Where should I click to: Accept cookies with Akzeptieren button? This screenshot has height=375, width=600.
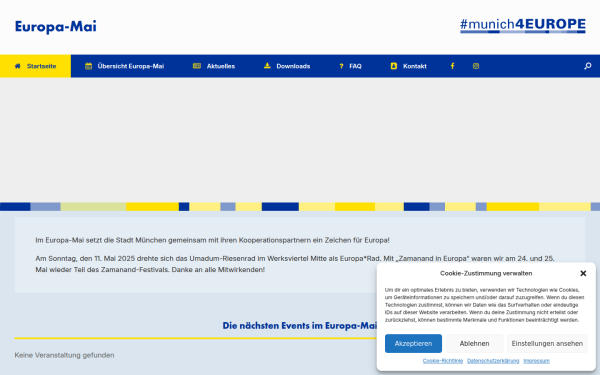click(413, 344)
